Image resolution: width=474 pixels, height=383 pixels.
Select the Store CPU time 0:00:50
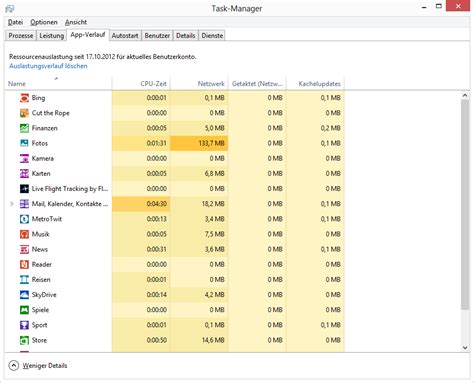point(157,340)
